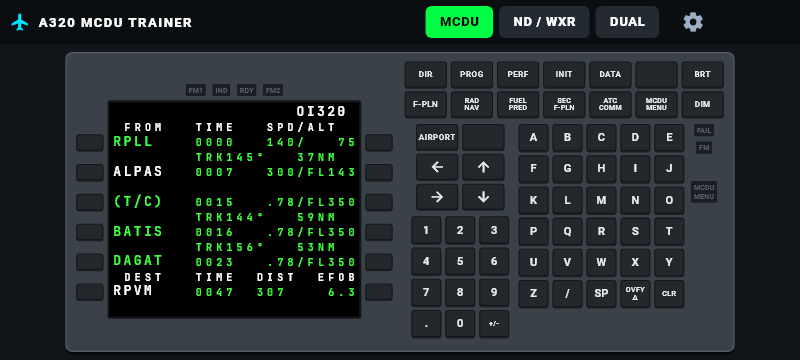Click left line select key beside RPLL
The height and width of the screenshot is (360, 800).
90,143
